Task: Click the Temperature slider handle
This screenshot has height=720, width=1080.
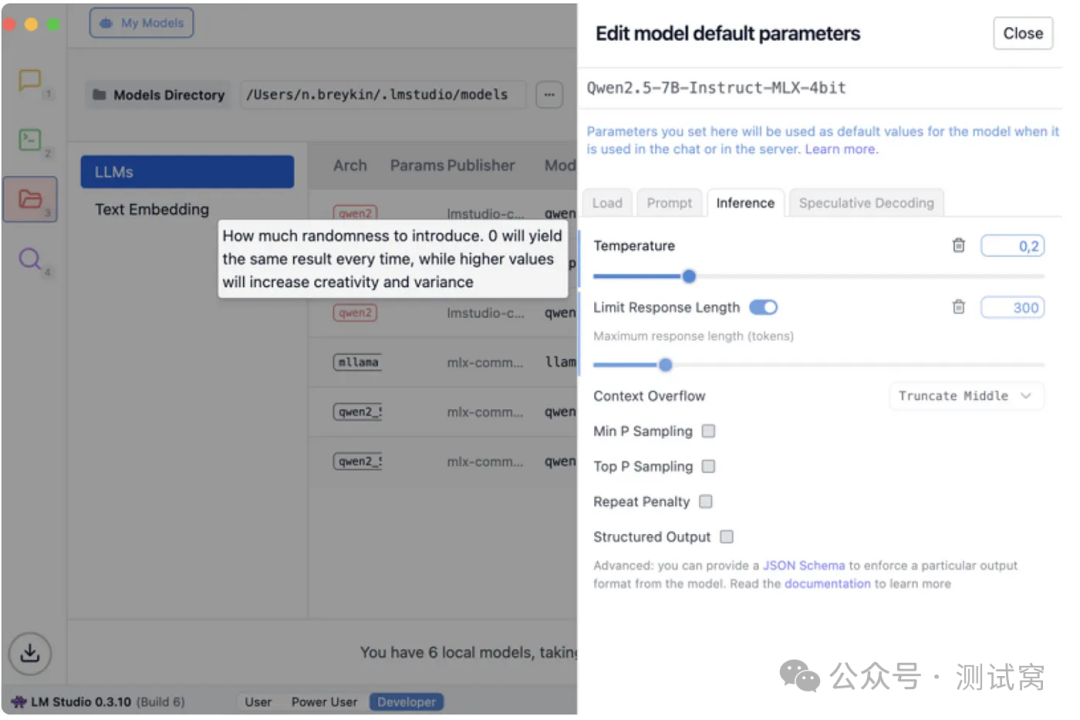Action: [689, 277]
